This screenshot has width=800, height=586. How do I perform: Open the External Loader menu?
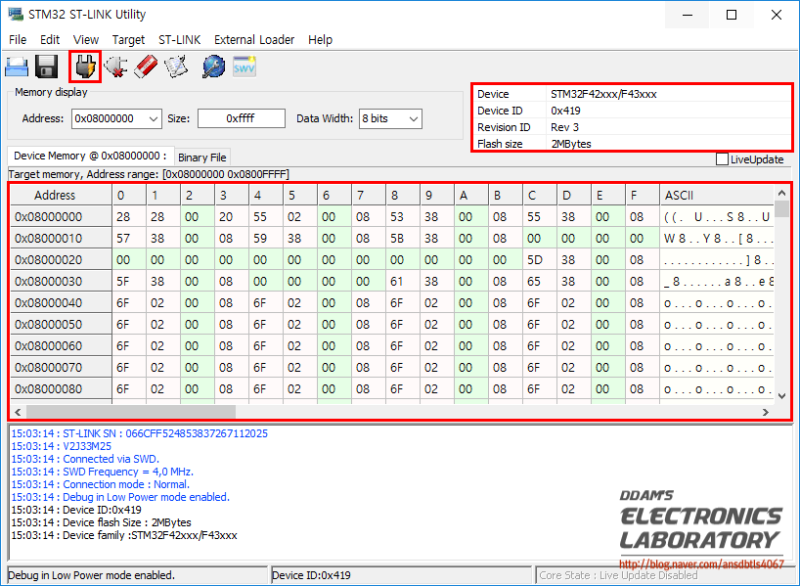pyautogui.click(x=254, y=40)
